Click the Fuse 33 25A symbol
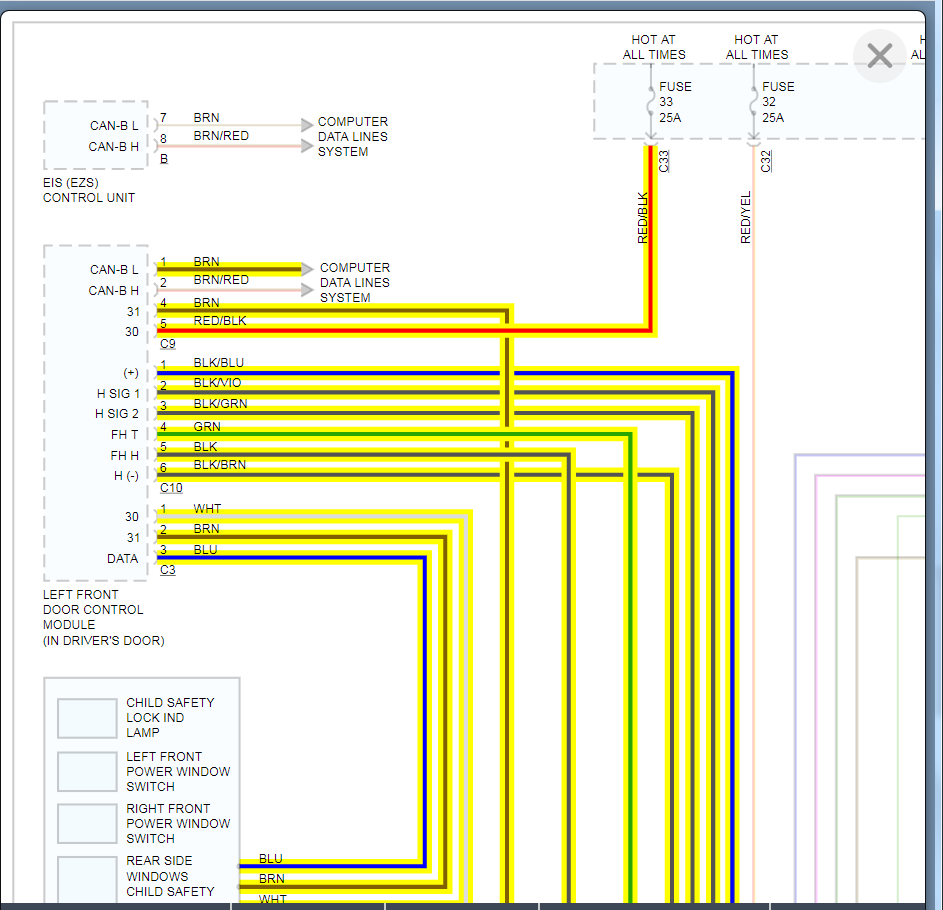Image resolution: width=943 pixels, height=910 pixels. tap(651, 102)
